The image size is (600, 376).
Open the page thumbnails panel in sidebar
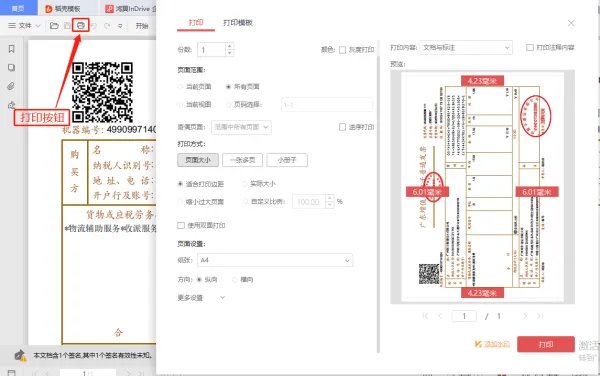[x=11, y=68]
